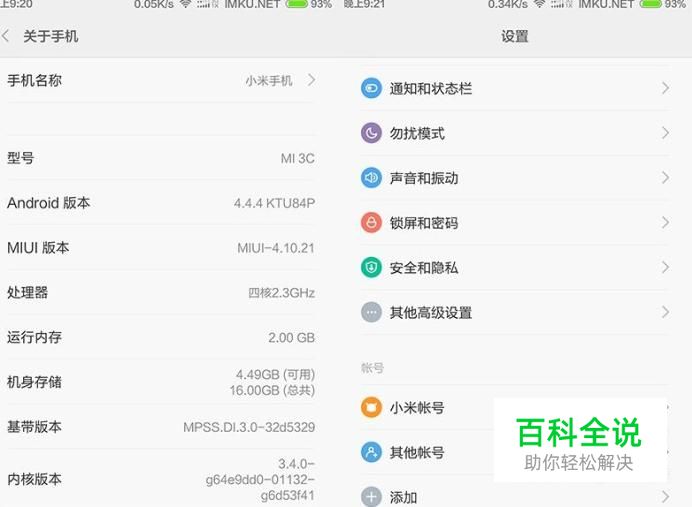Viewport: 692px width, 507px height.
Task: Tap the Sound and vibration speaker icon
Action: 371,178
